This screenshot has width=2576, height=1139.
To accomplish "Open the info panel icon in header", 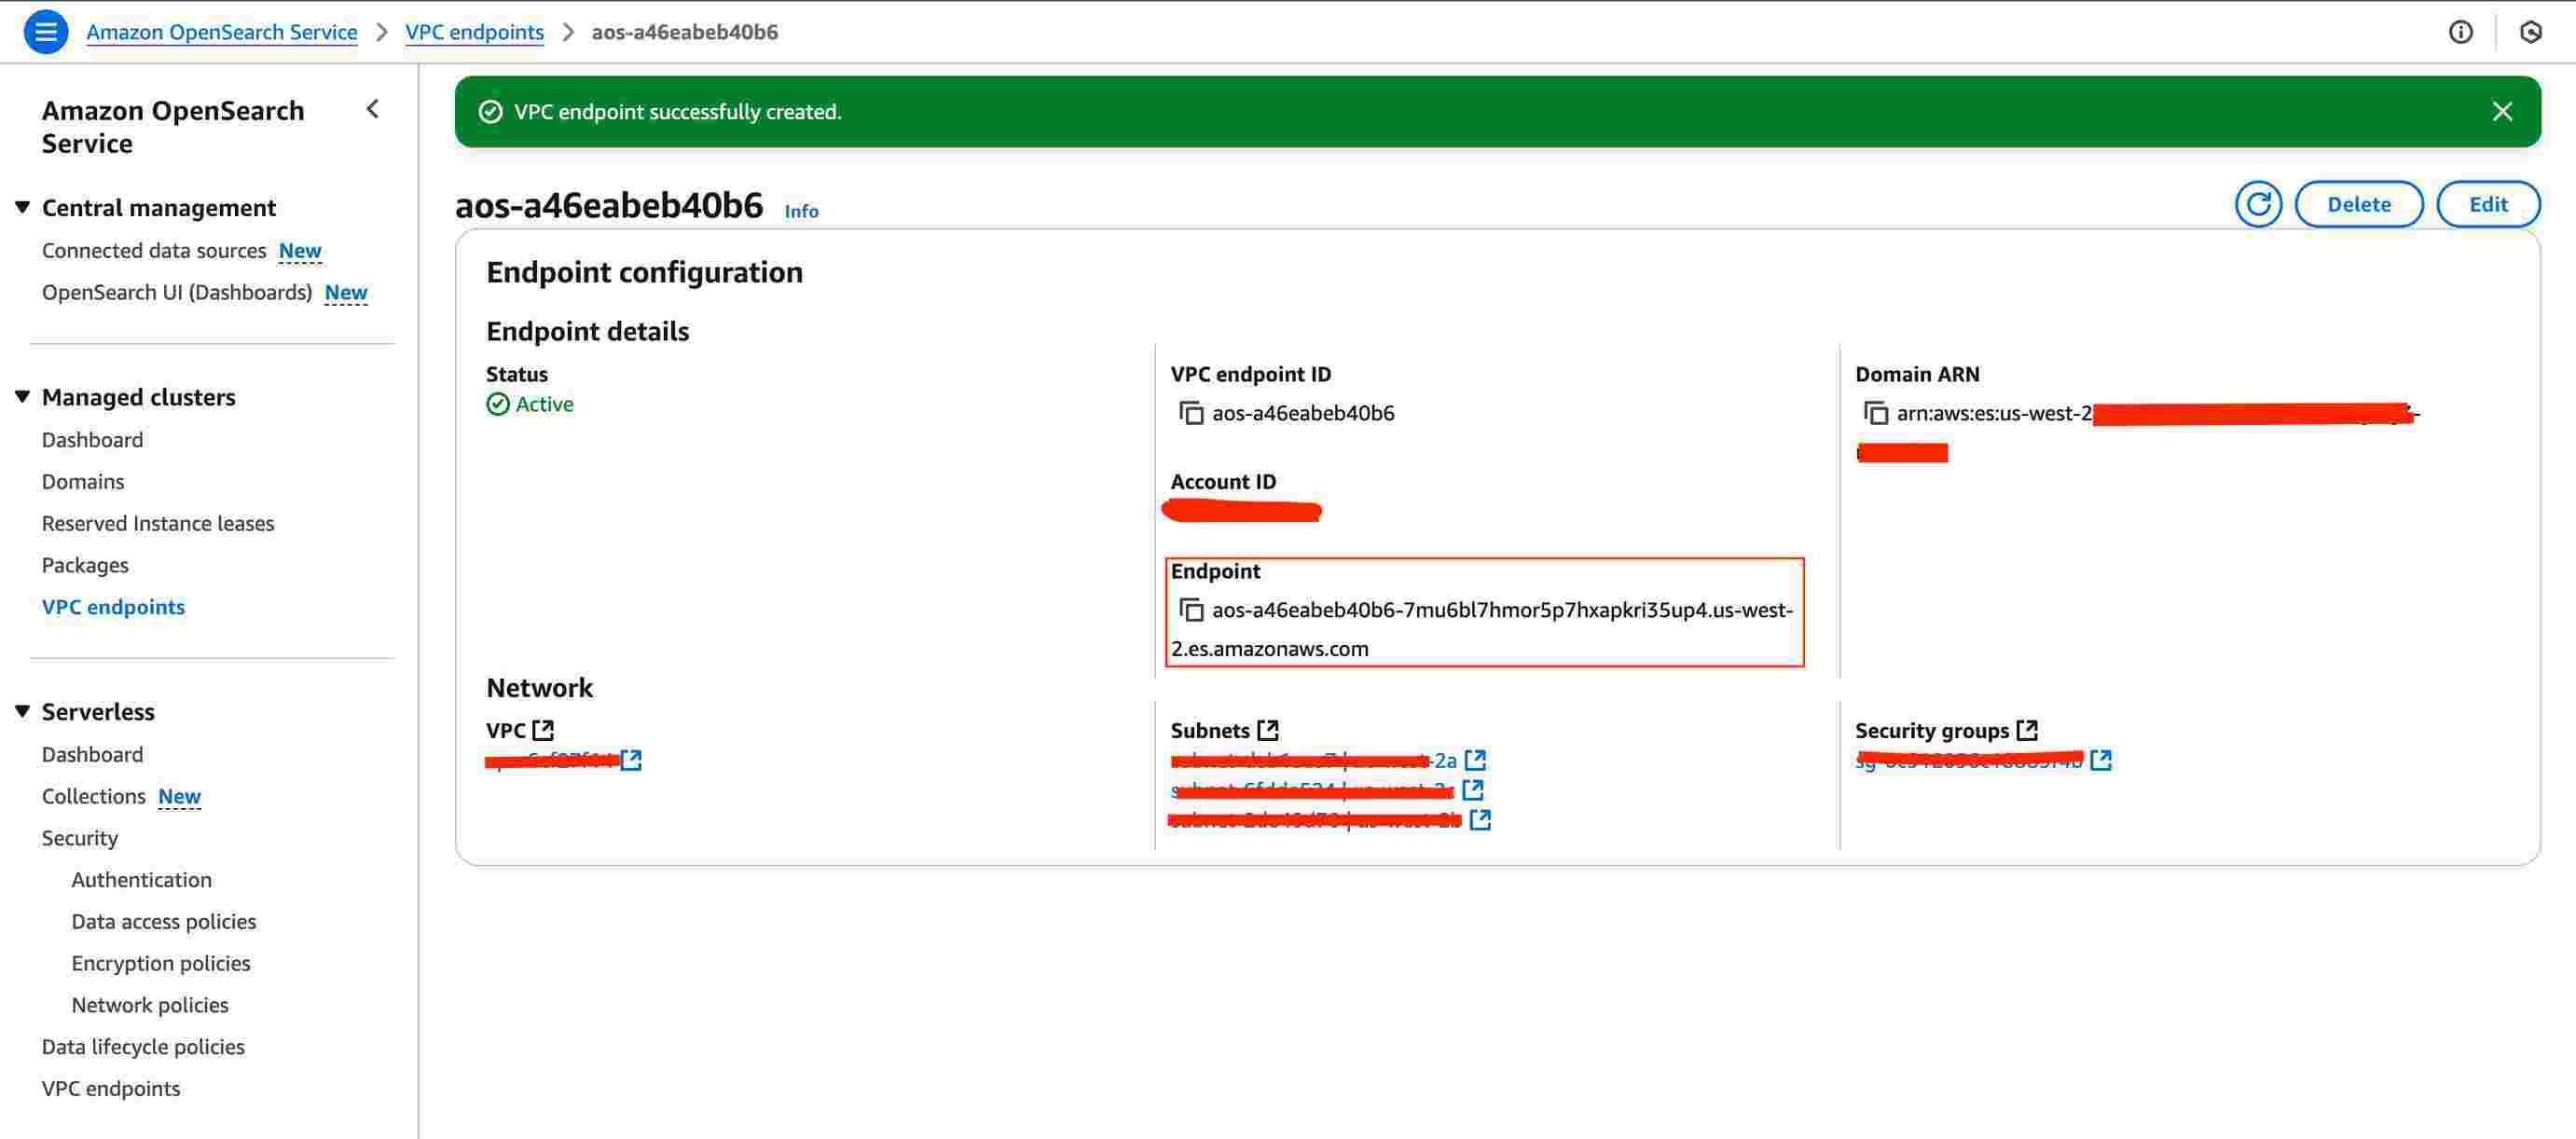I will (2460, 32).
